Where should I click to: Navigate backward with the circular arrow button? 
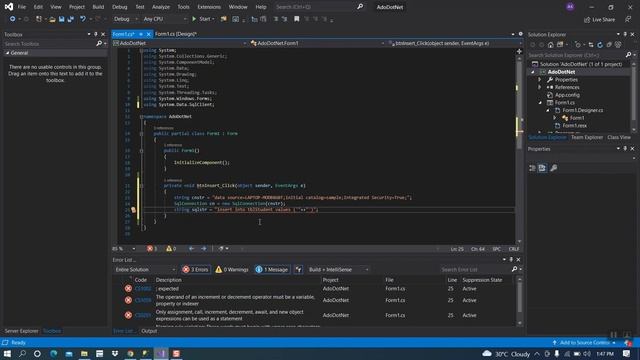(x=12, y=19)
